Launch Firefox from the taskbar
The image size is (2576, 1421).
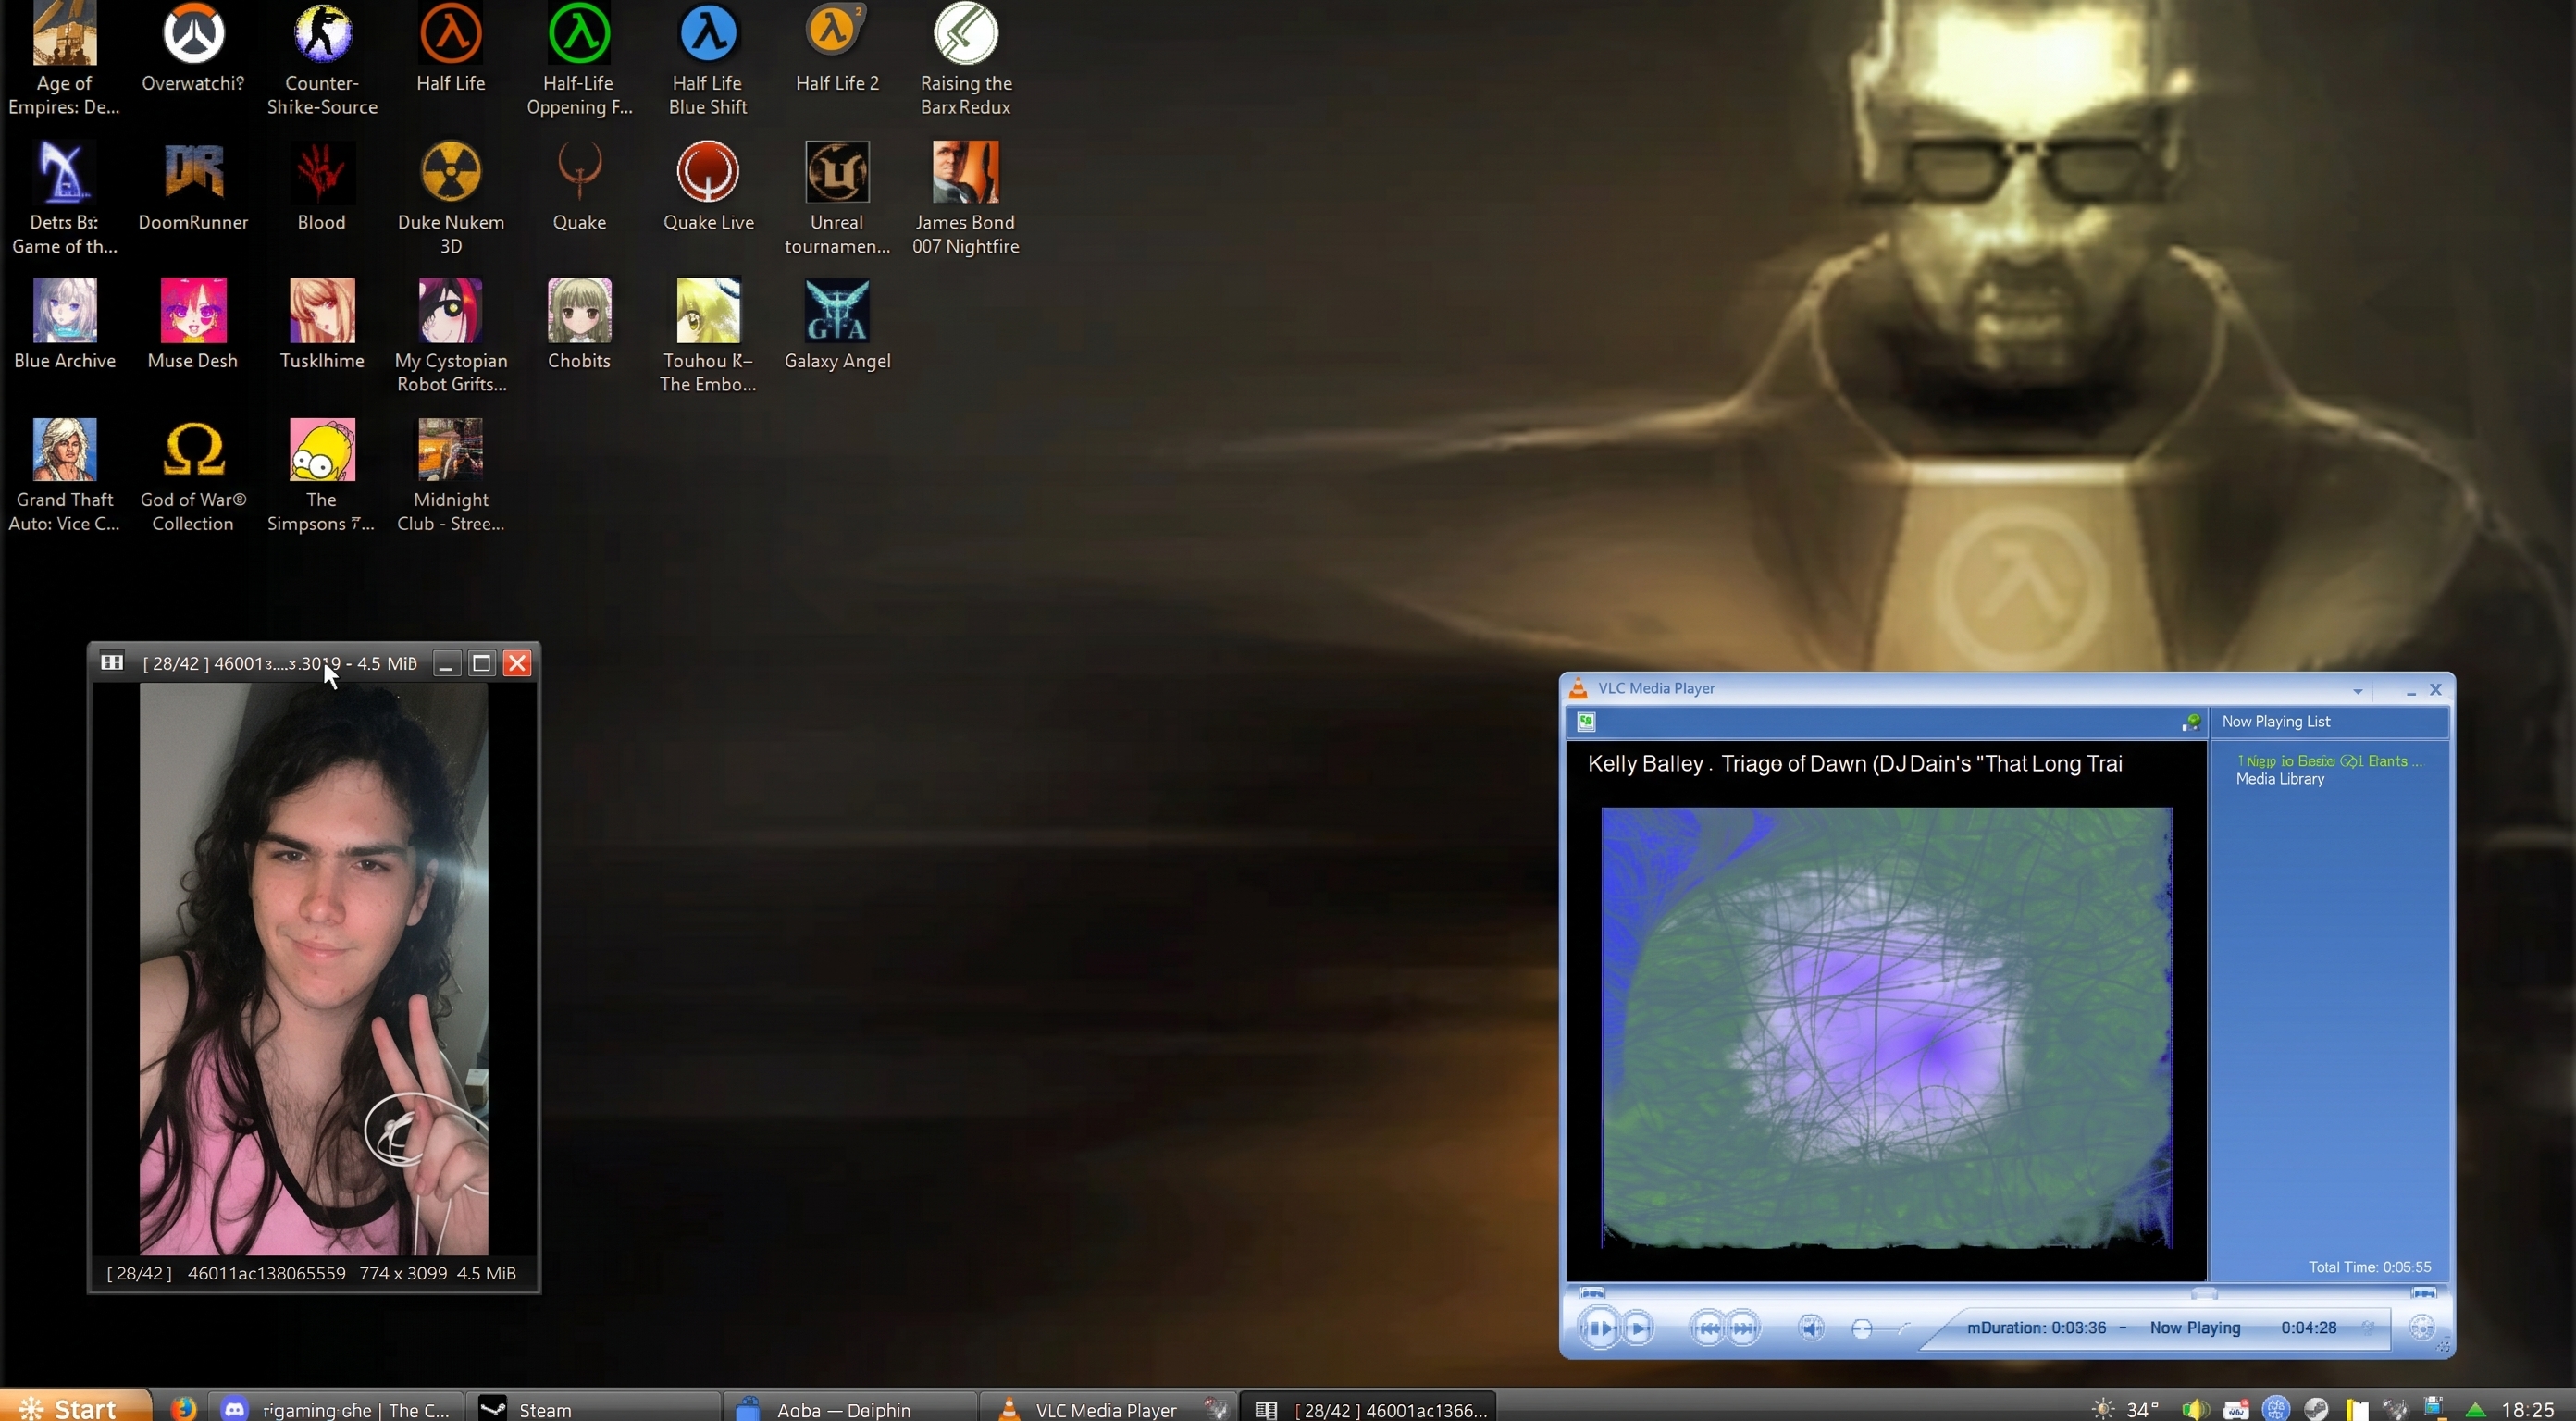coord(183,1408)
